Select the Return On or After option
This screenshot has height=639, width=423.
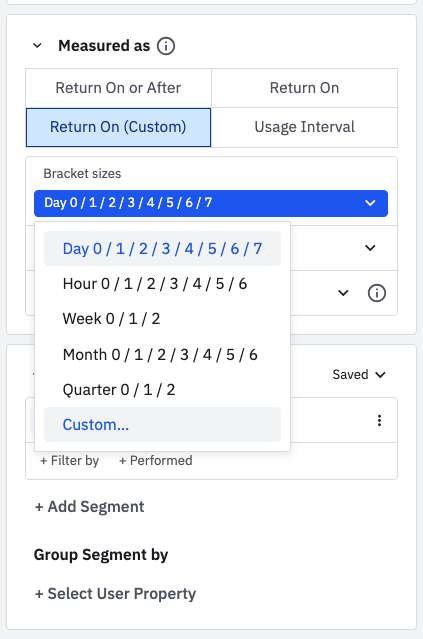point(118,88)
